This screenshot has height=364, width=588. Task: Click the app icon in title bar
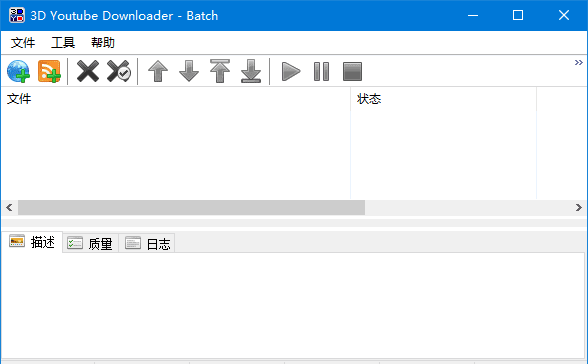point(17,15)
